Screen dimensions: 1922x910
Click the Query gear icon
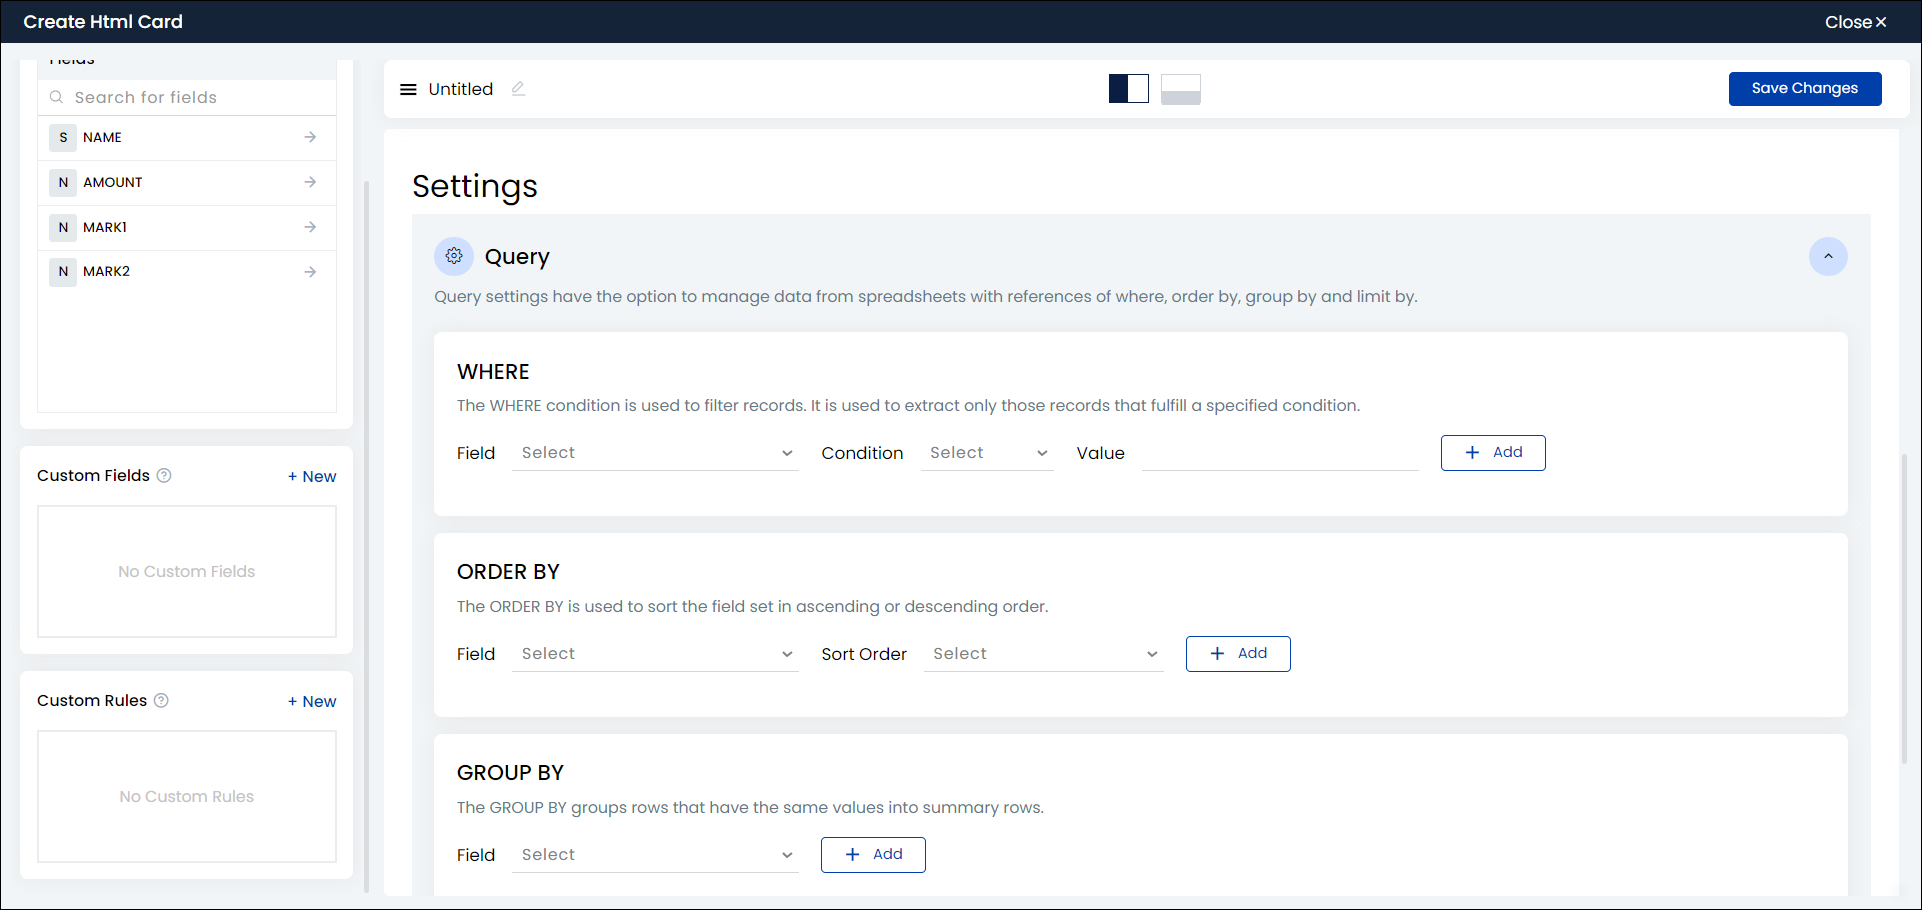[x=454, y=257]
